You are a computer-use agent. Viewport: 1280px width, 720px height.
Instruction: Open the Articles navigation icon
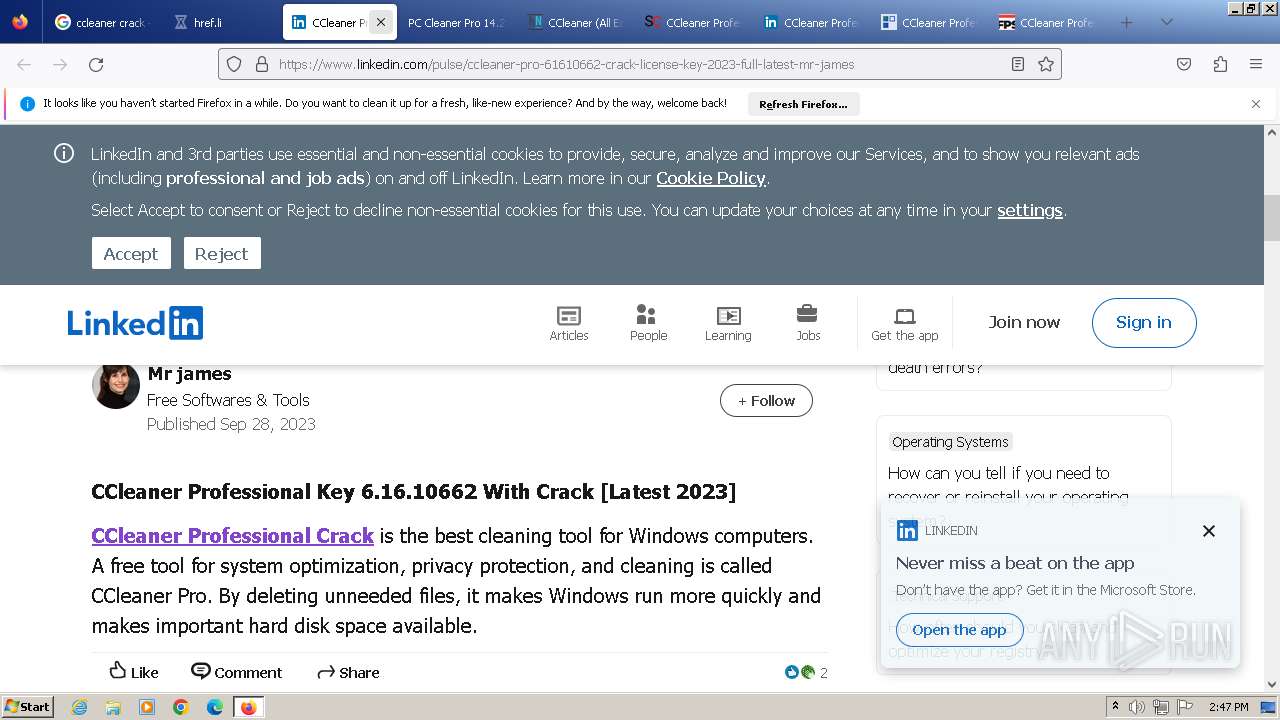pyautogui.click(x=569, y=323)
